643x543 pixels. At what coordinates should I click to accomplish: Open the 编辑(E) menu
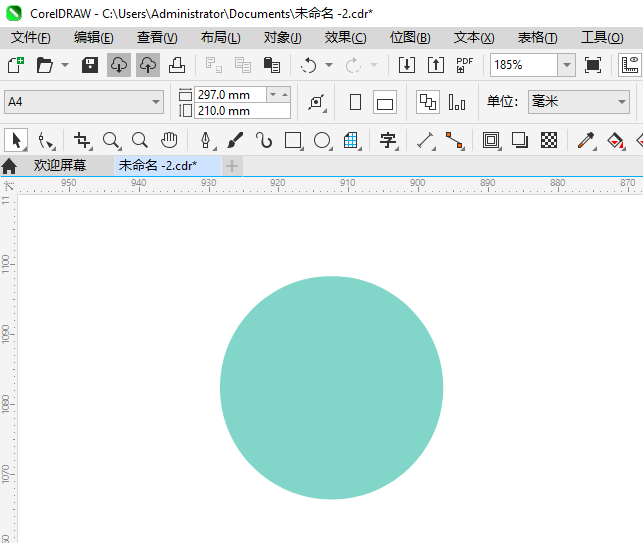coord(94,38)
